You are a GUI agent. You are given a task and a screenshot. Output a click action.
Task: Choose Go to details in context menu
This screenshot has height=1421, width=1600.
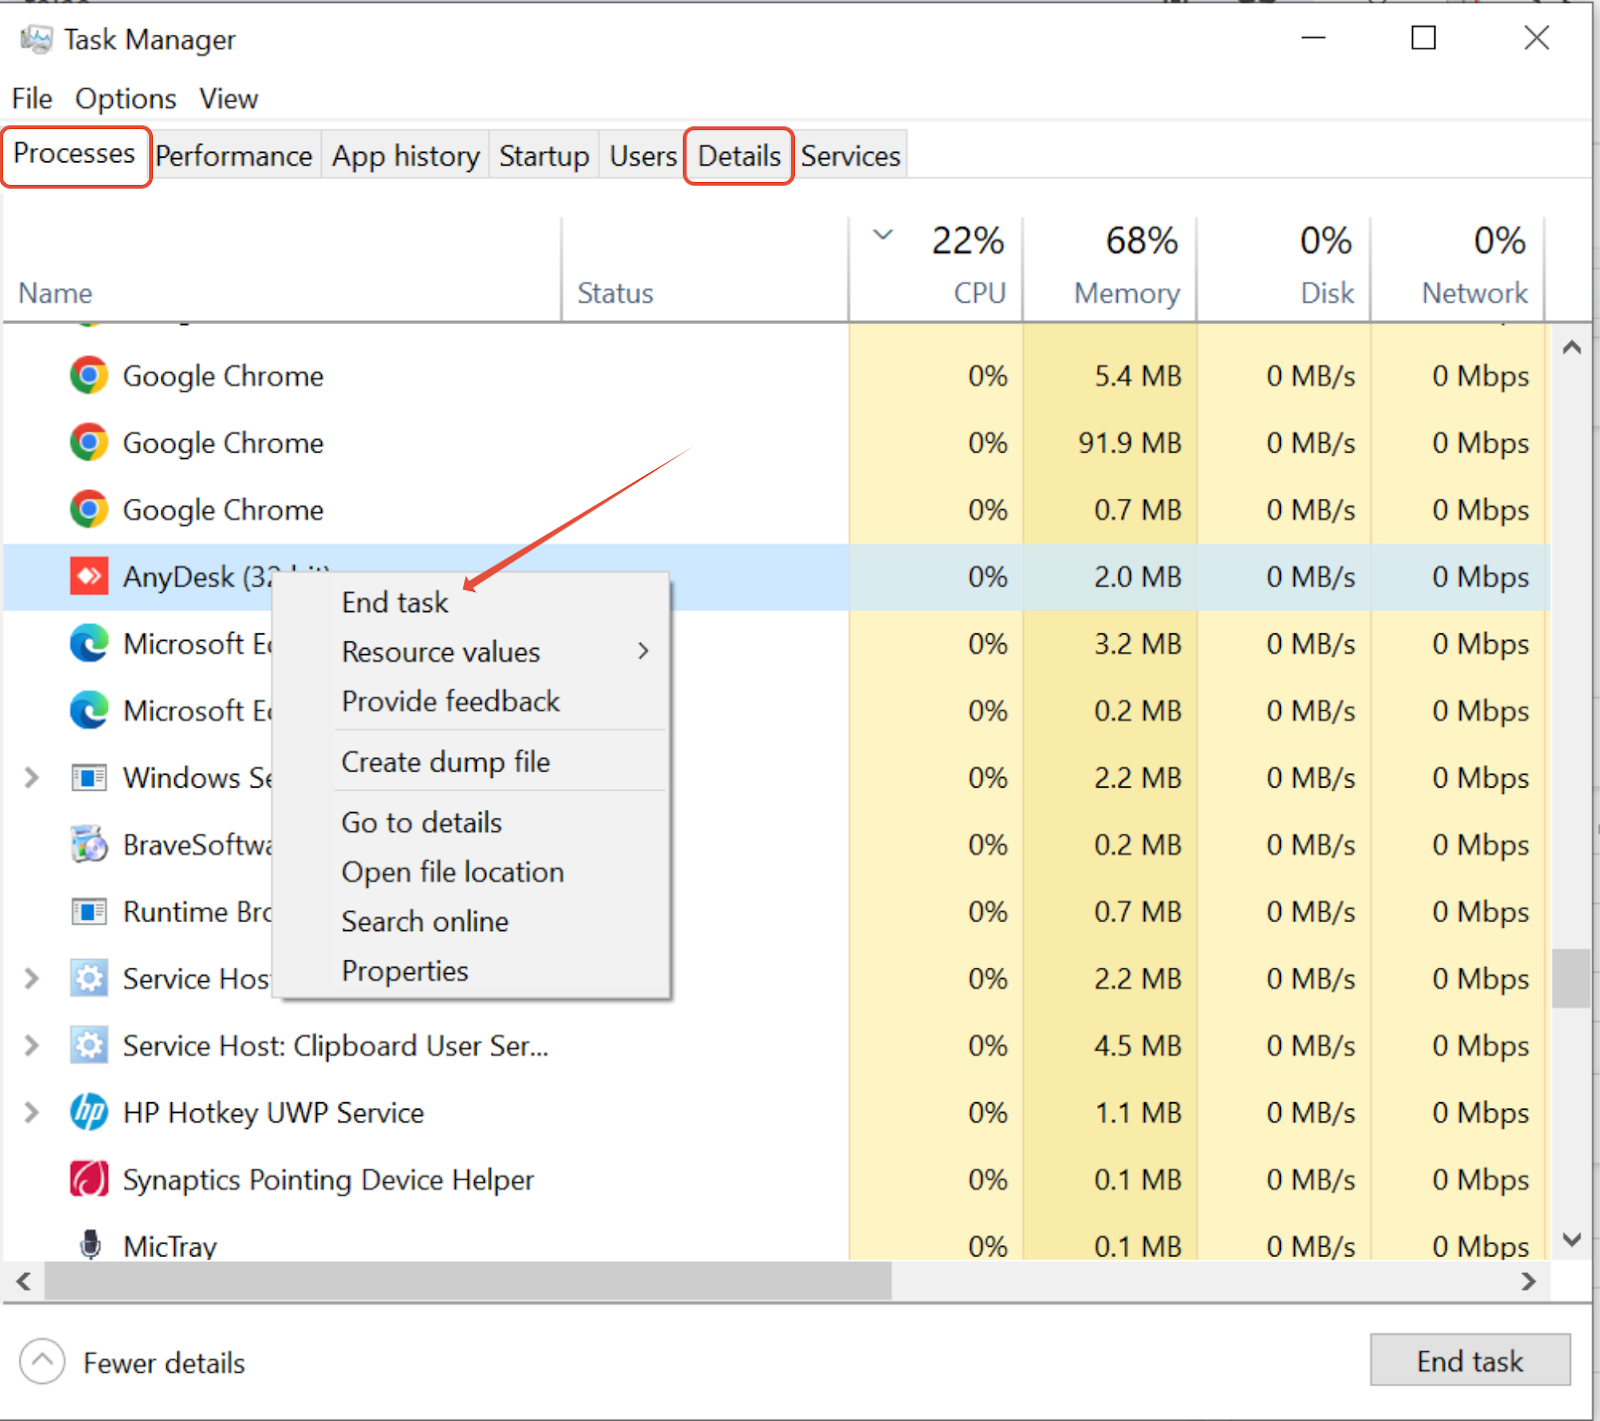pos(422,823)
